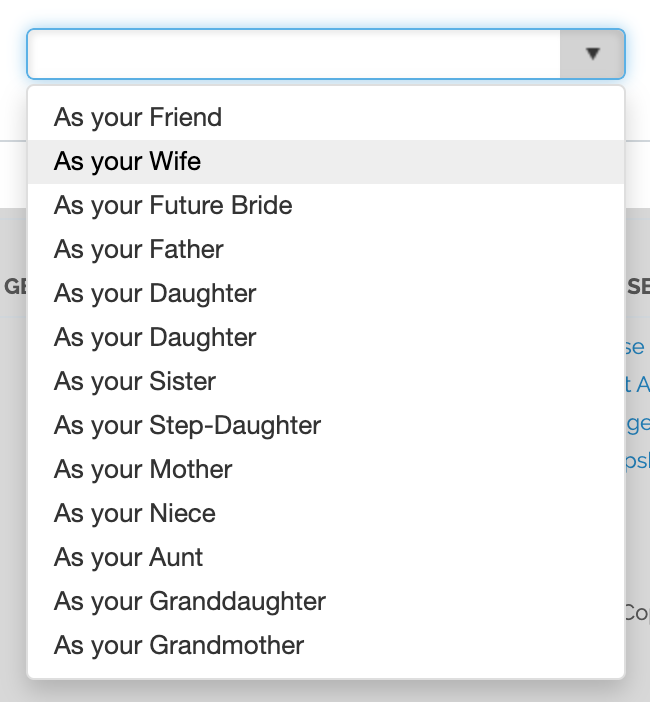The width and height of the screenshot is (650, 702).
Task: Choose the first 'As your Daughter' entry
Action: pyautogui.click(x=155, y=294)
